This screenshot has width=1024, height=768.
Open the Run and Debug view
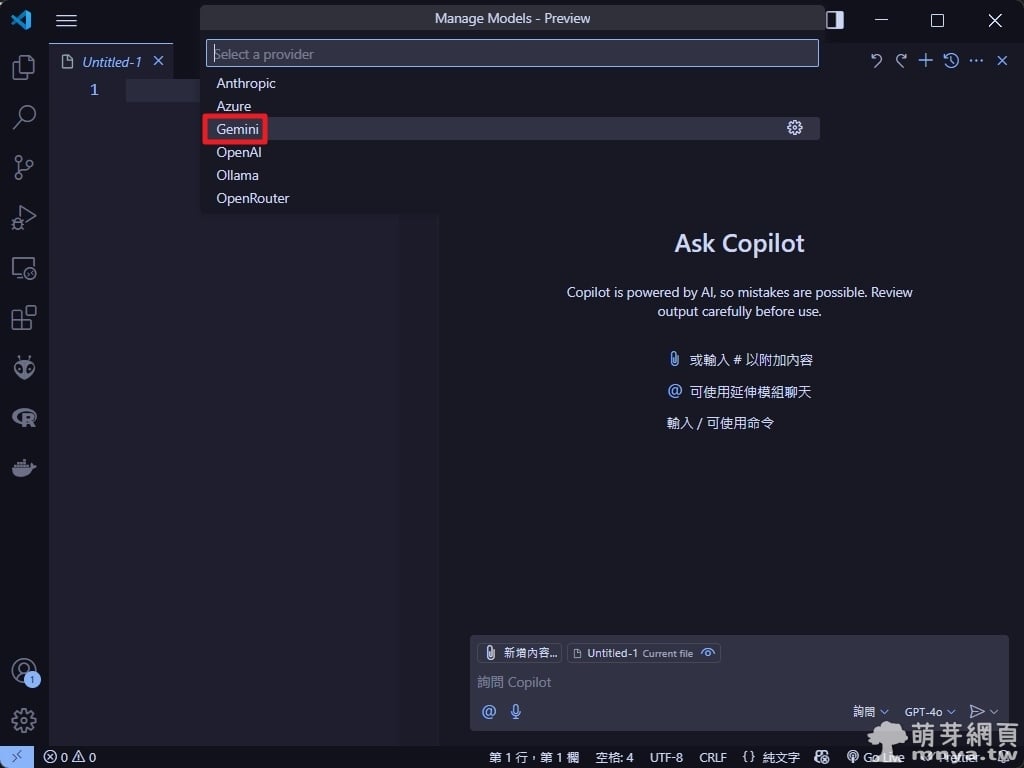pos(24,217)
